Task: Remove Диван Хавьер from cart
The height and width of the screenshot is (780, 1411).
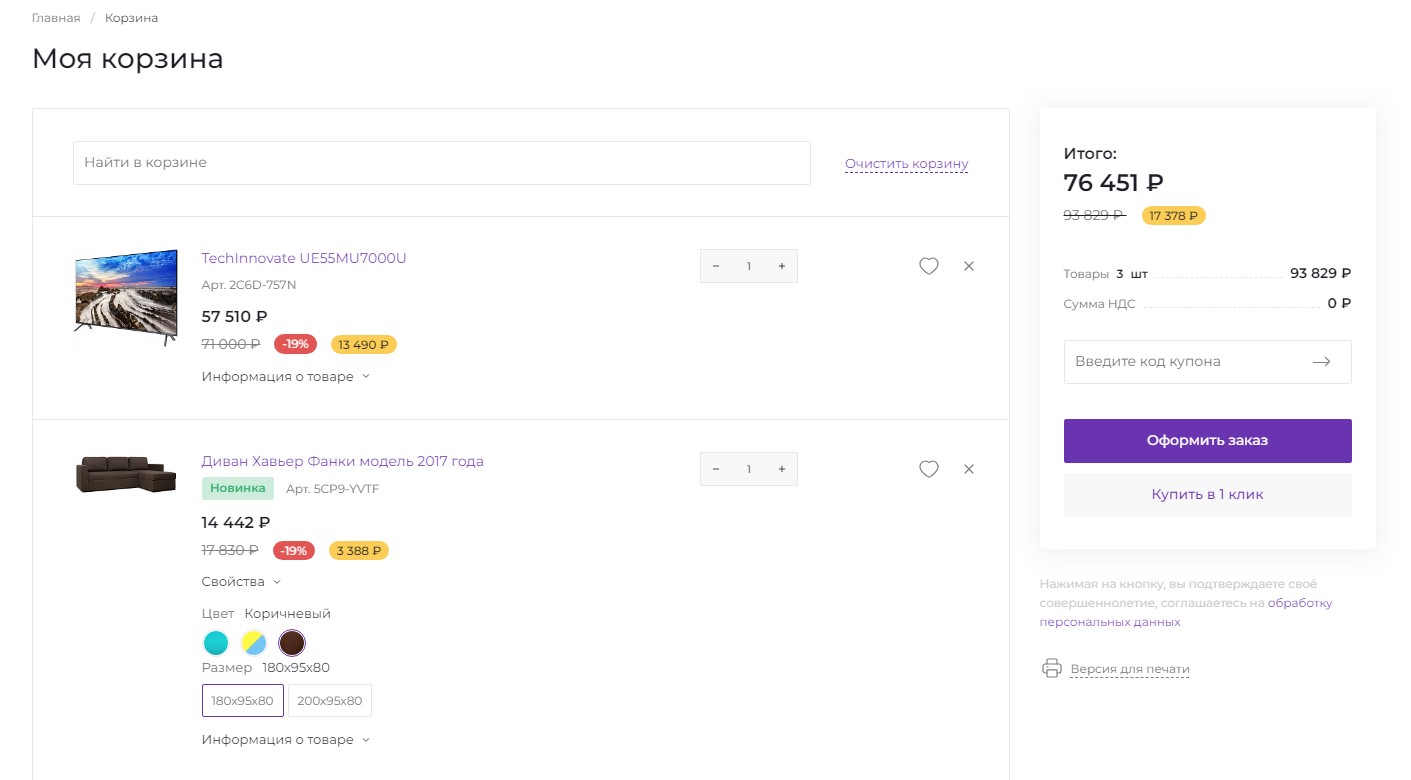Action: click(968, 469)
